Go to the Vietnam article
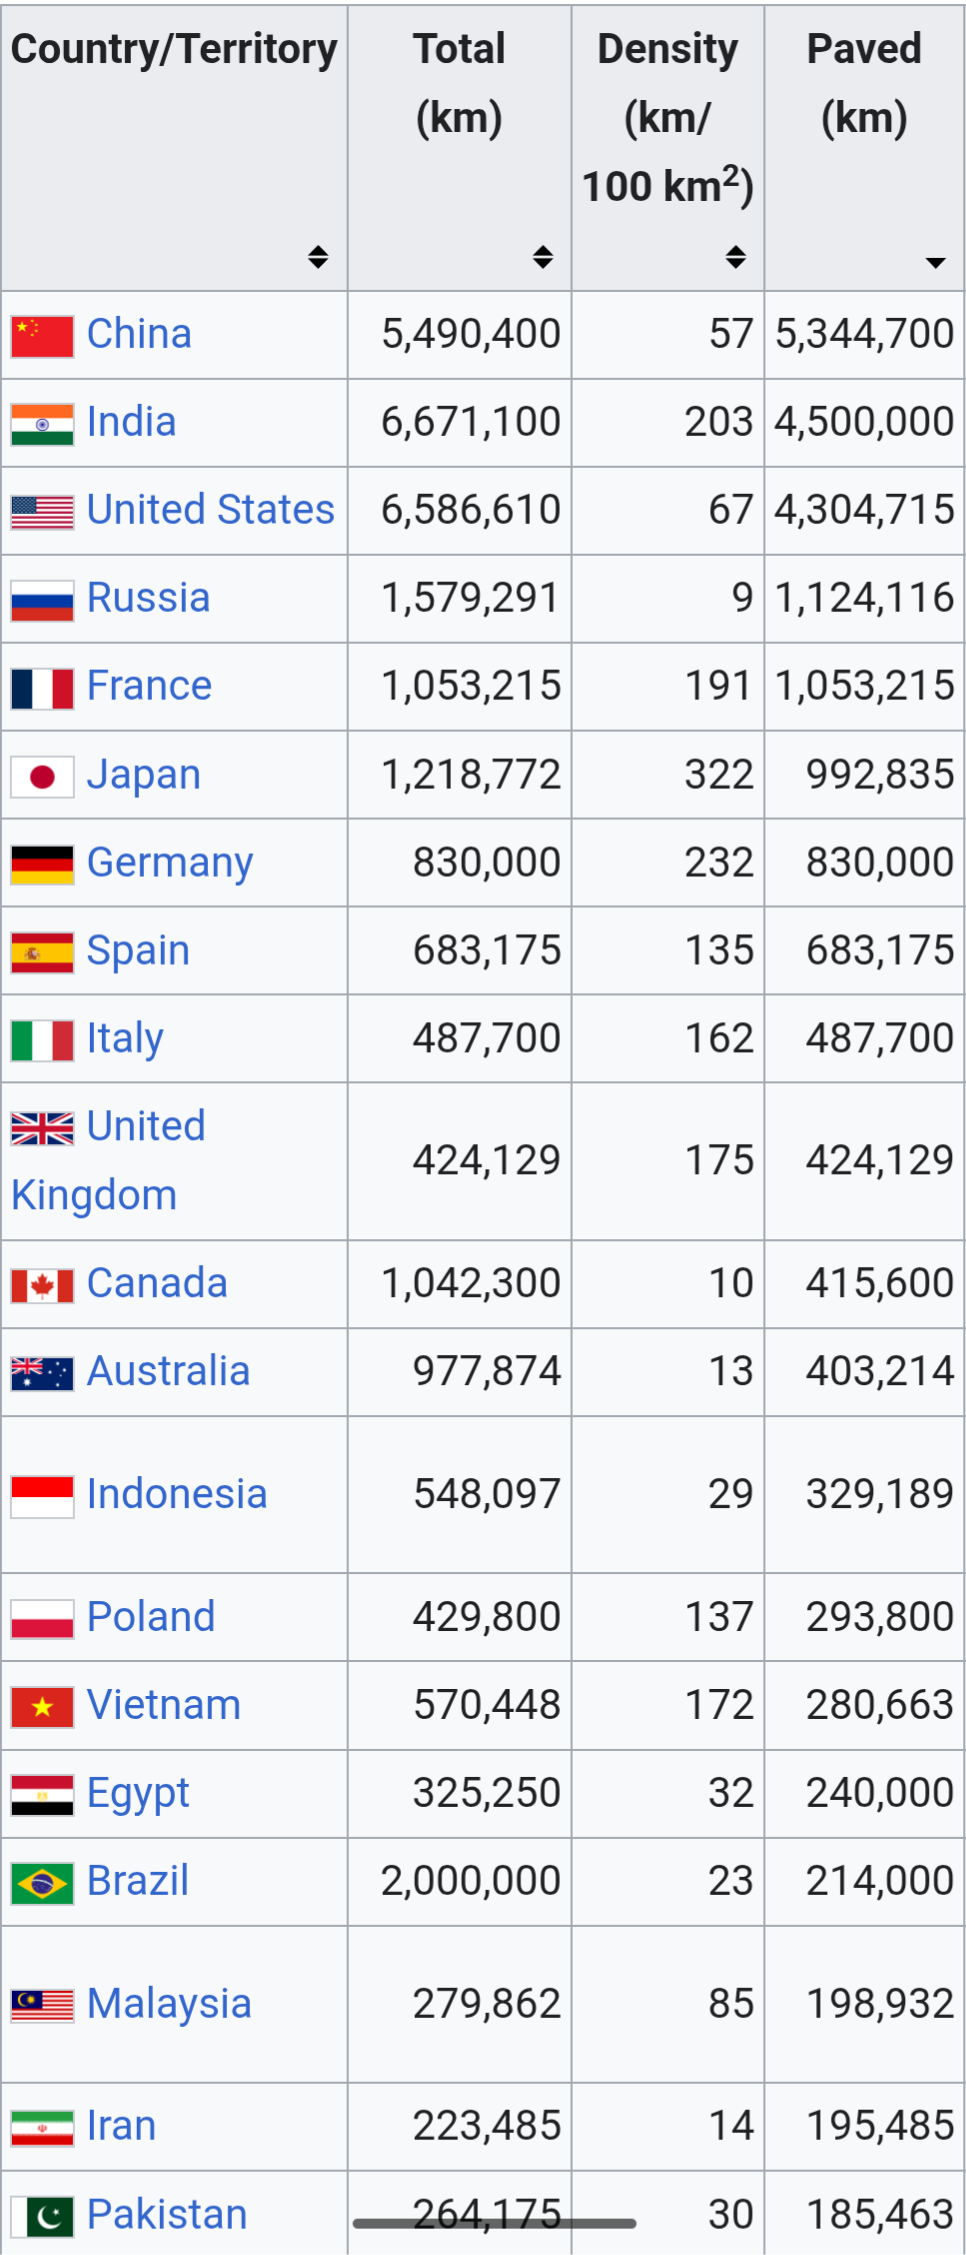966x2255 pixels. (164, 1705)
